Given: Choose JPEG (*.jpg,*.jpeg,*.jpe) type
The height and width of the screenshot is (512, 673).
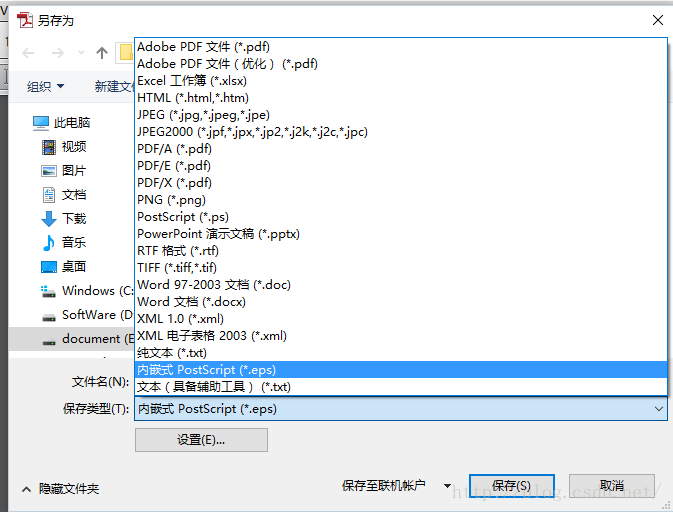Looking at the screenshot, I should coord(401,115).
